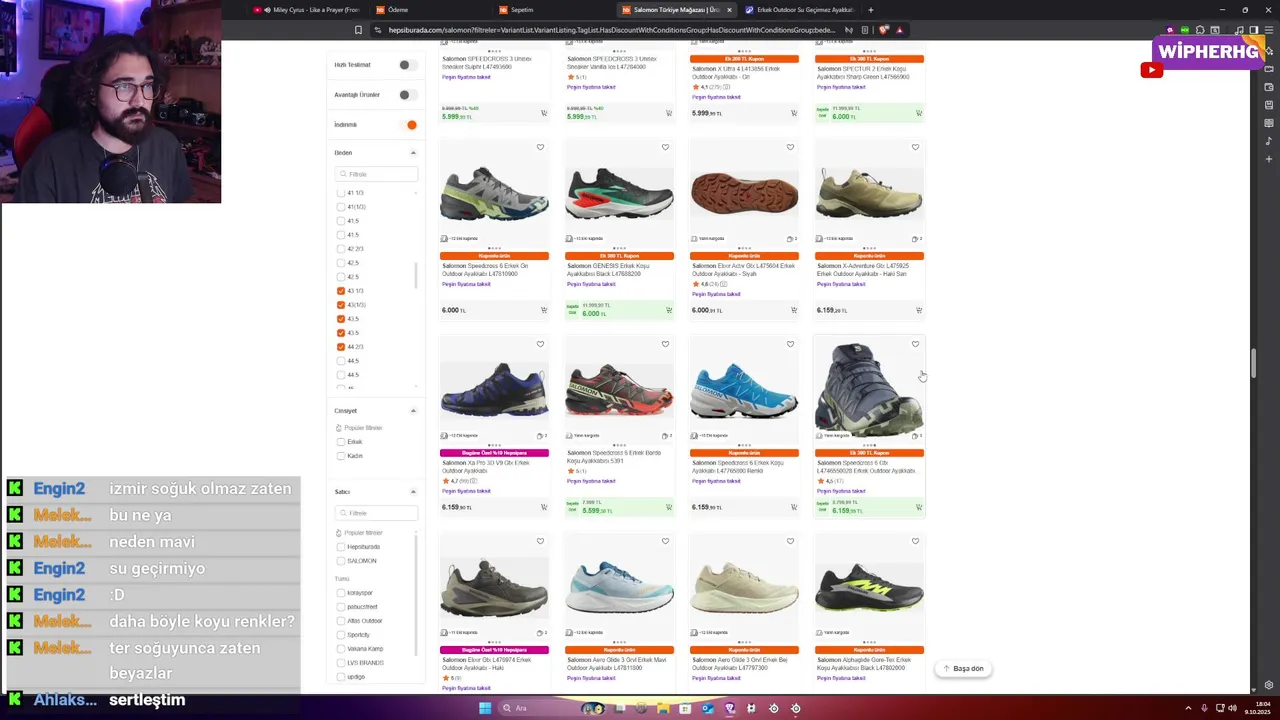Viewport: 1280px width, 720px height.
Task: Collapse the Satıcı filter section
Action: click(413, 492)
